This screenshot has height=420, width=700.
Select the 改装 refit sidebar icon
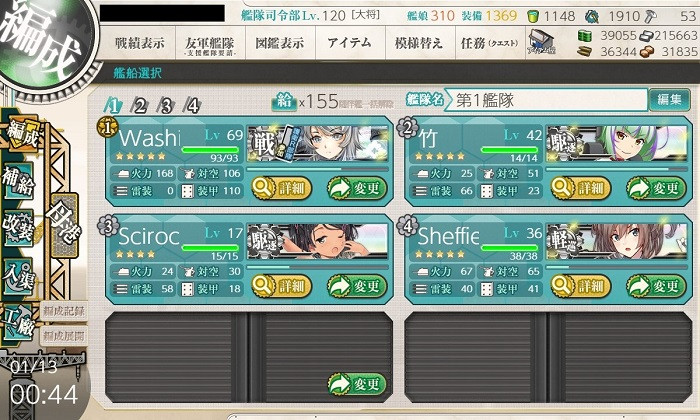(x=18, y=228)
